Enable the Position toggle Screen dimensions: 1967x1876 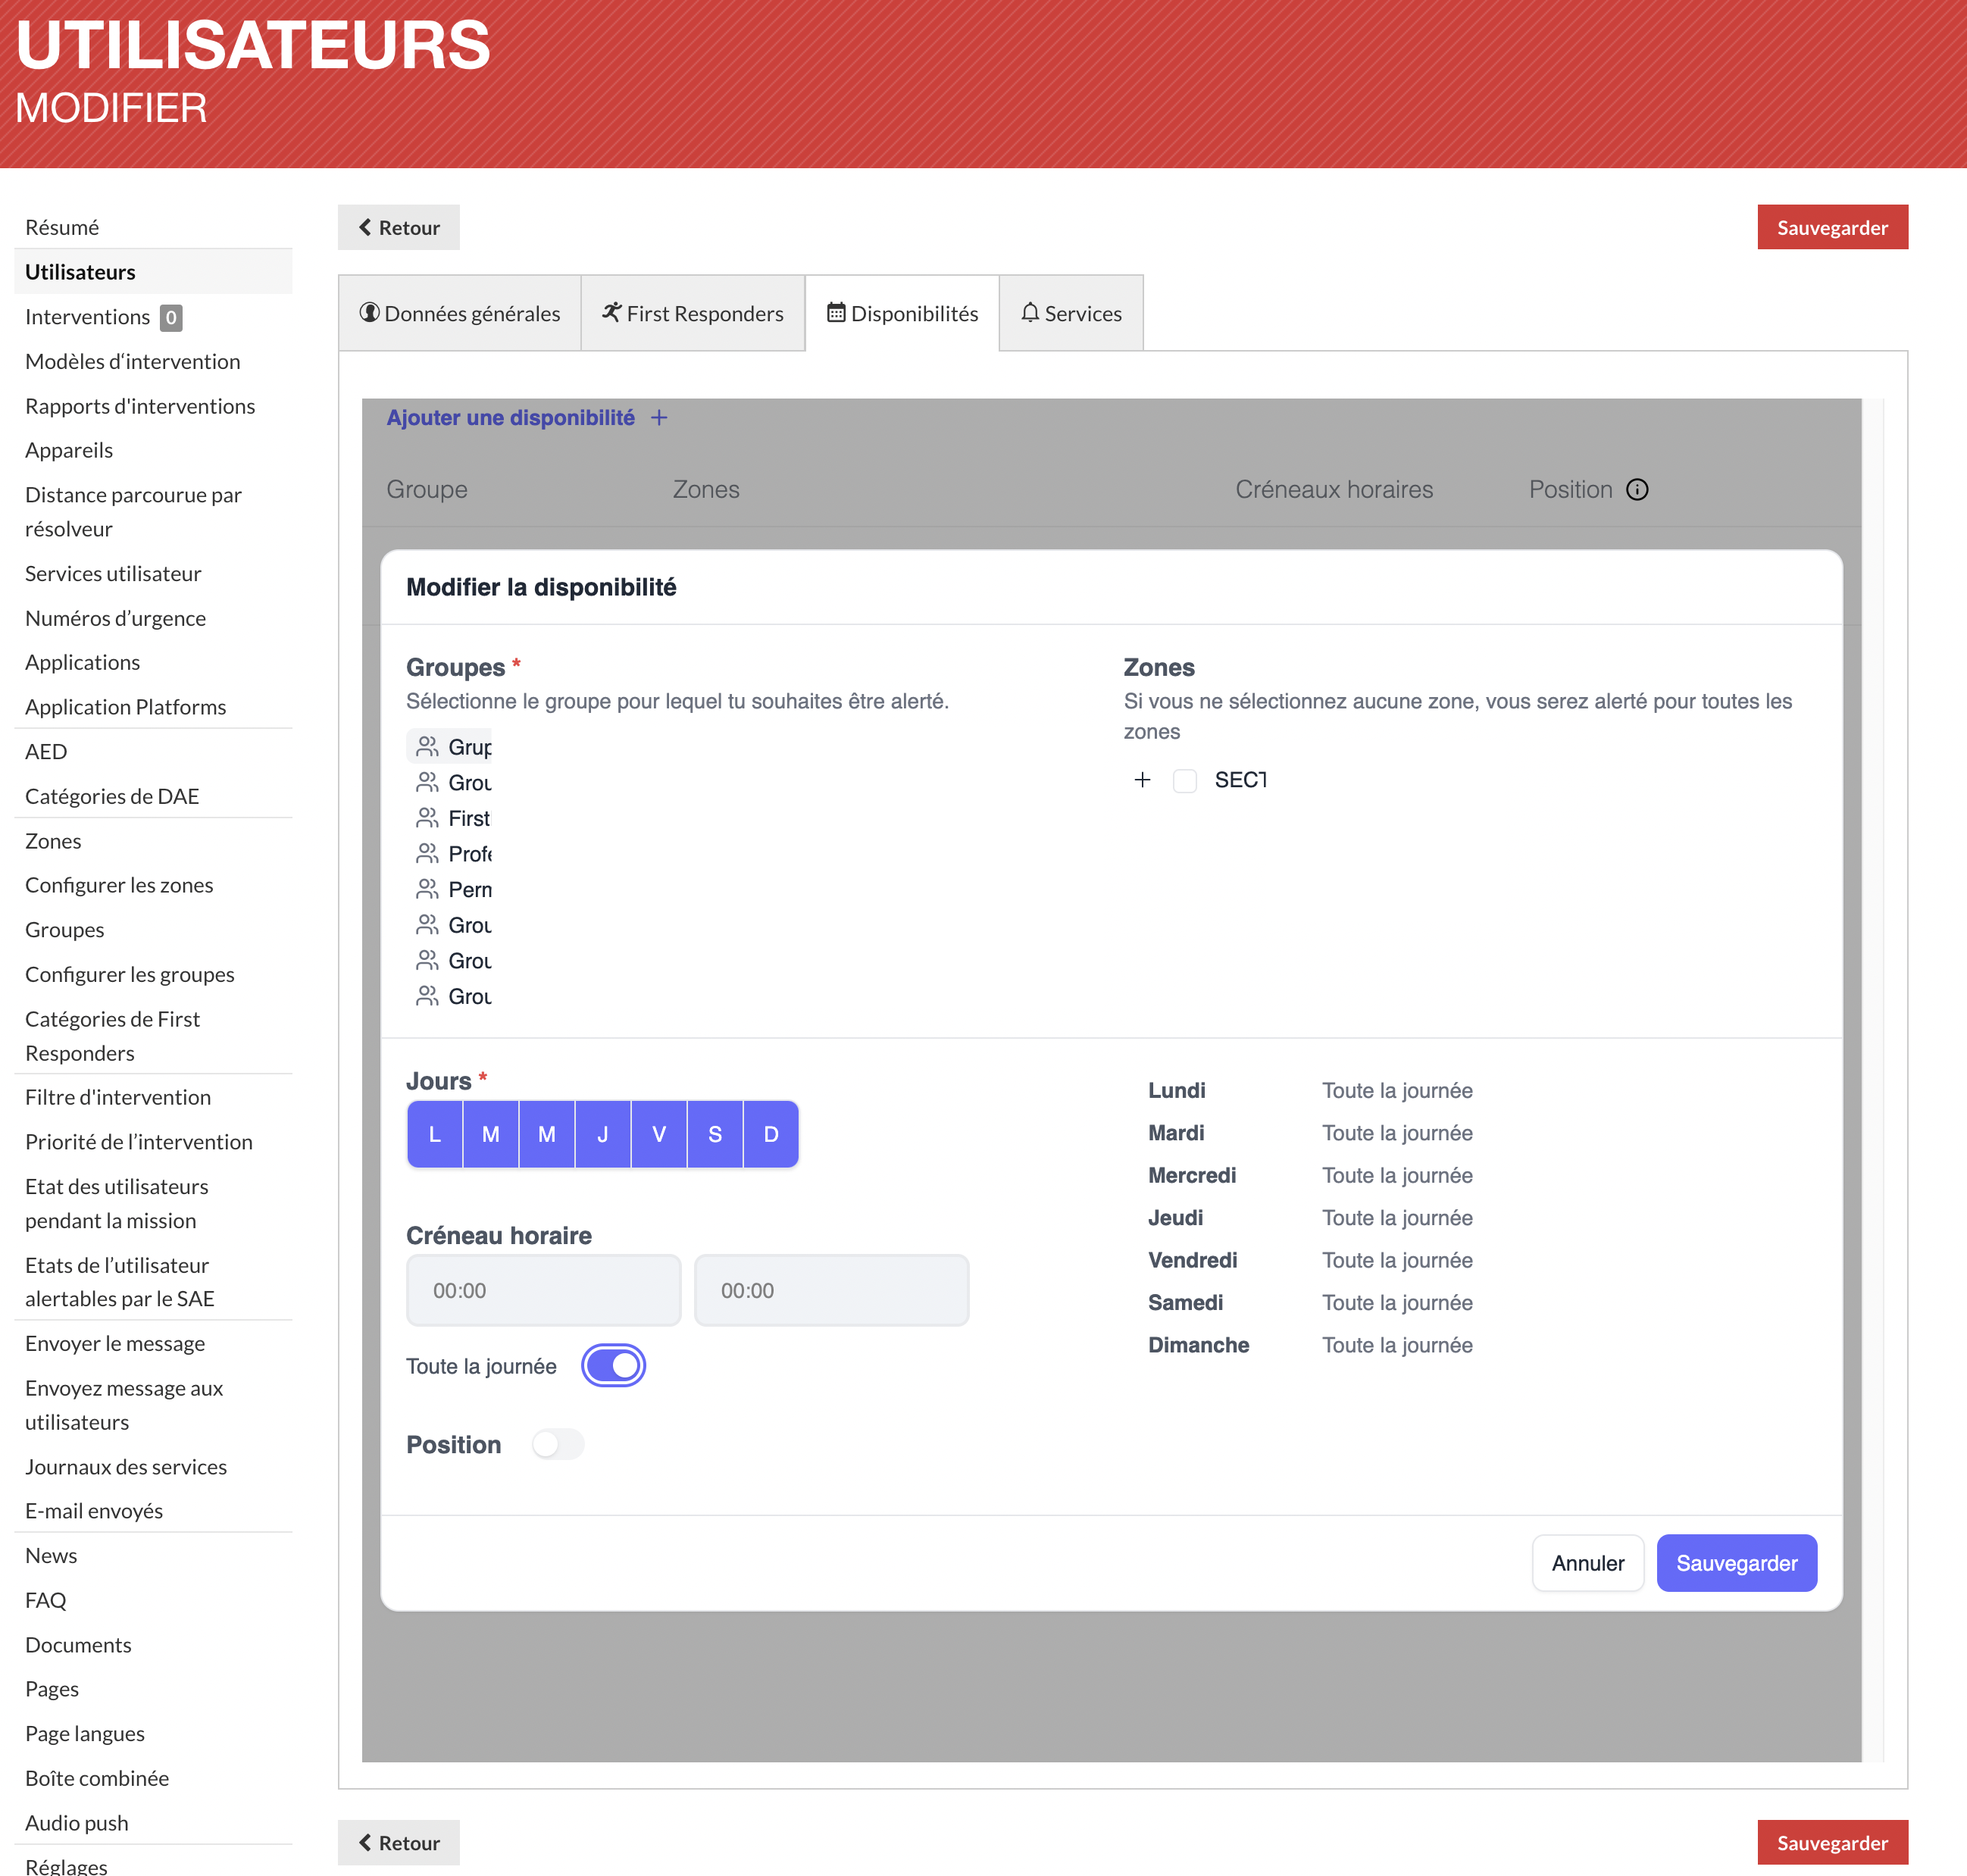tap(557, 1444)
